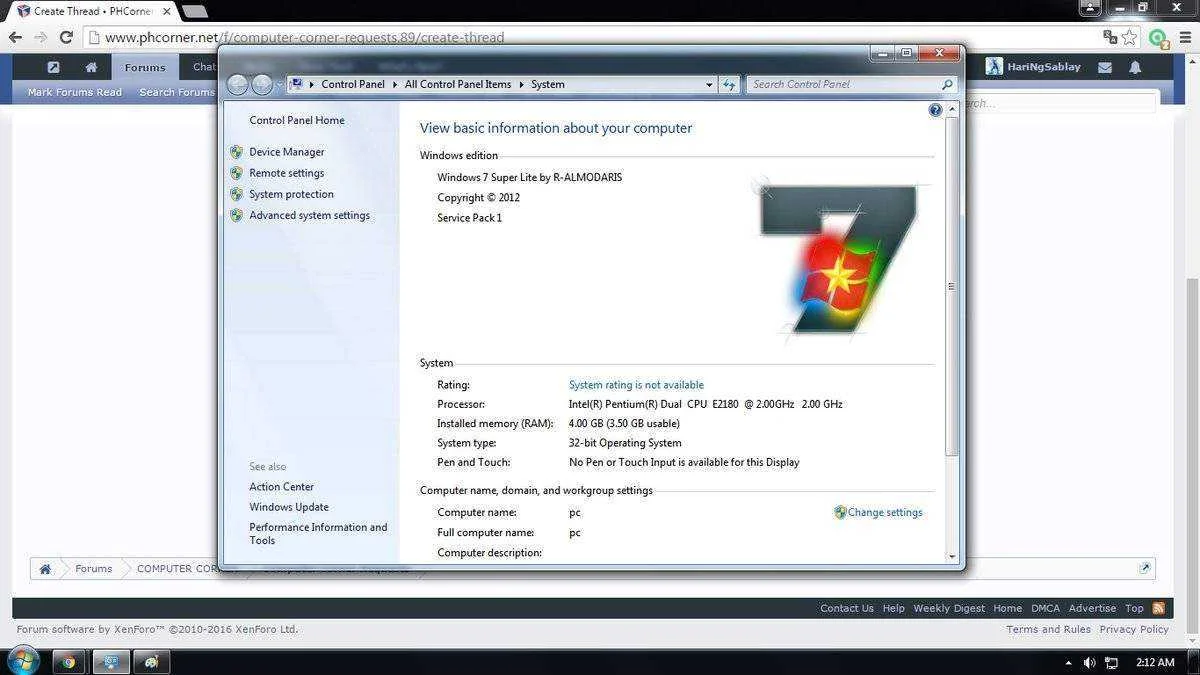Click the forum navbar external-link icon
1200x675 pixels.
53,67
